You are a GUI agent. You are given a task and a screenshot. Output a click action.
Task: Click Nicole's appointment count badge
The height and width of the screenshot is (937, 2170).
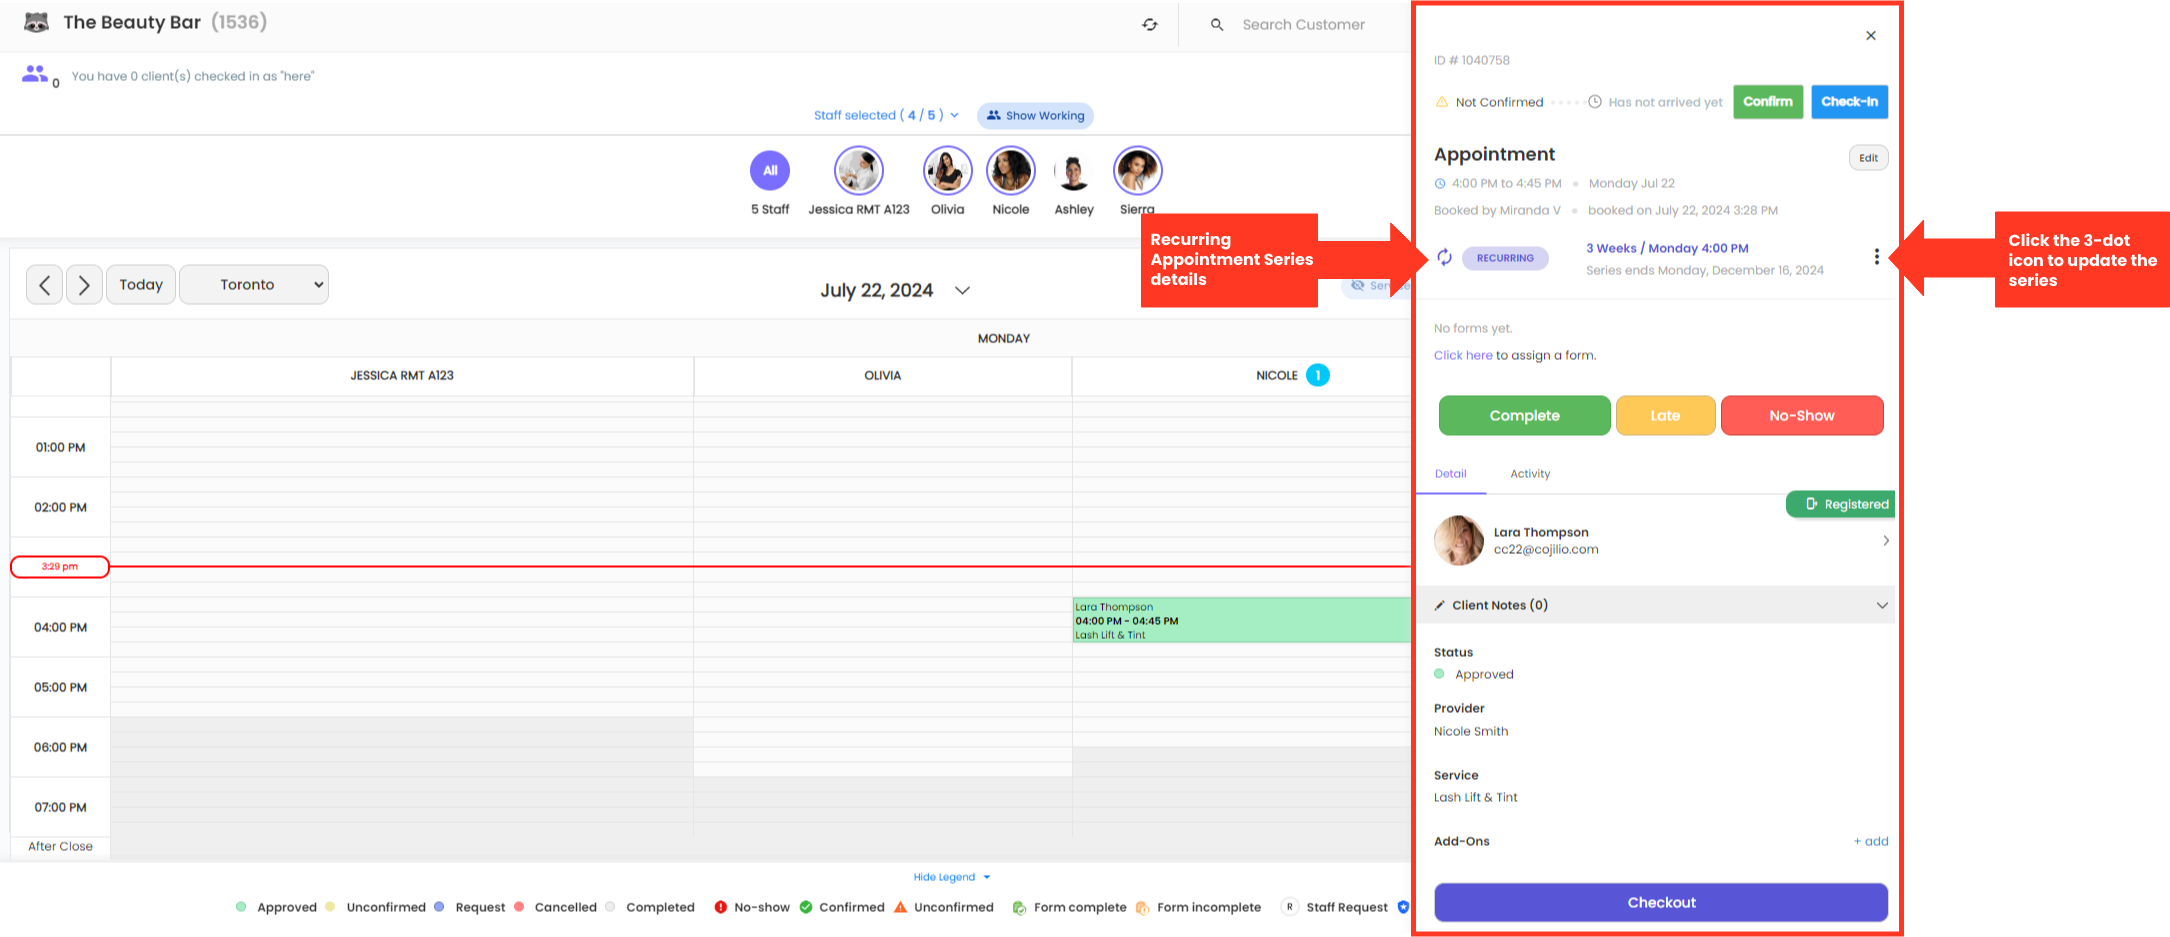point(1318,375)
